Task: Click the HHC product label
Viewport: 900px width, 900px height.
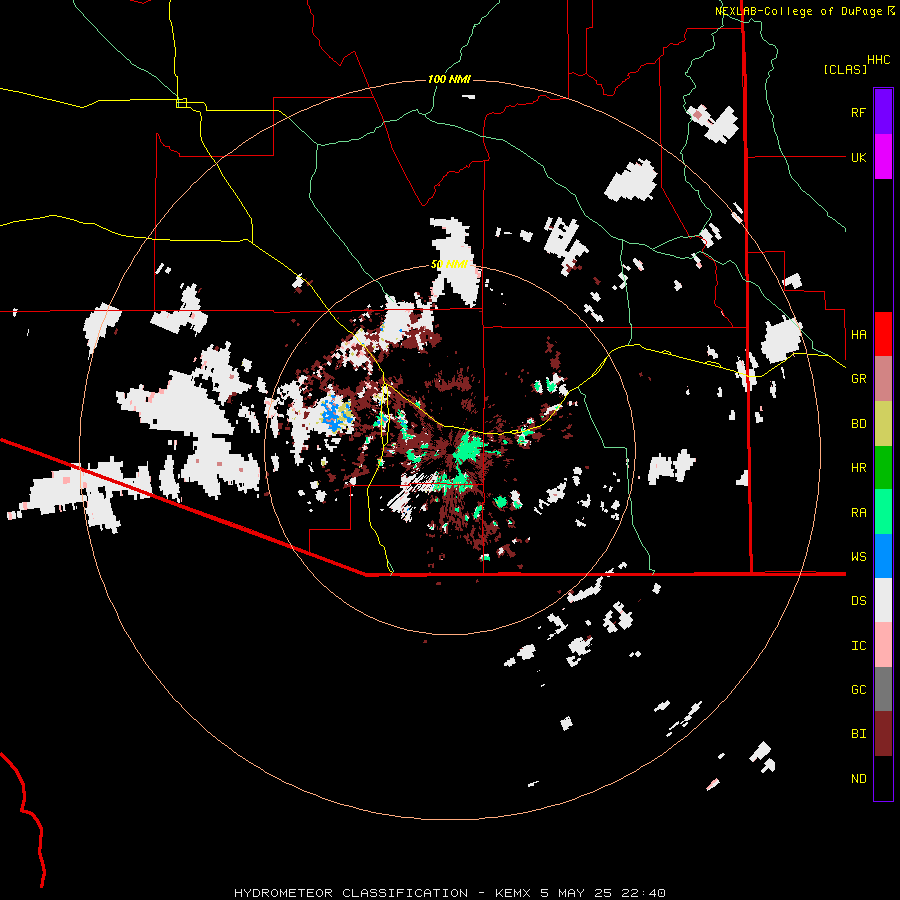Action: 879,60
